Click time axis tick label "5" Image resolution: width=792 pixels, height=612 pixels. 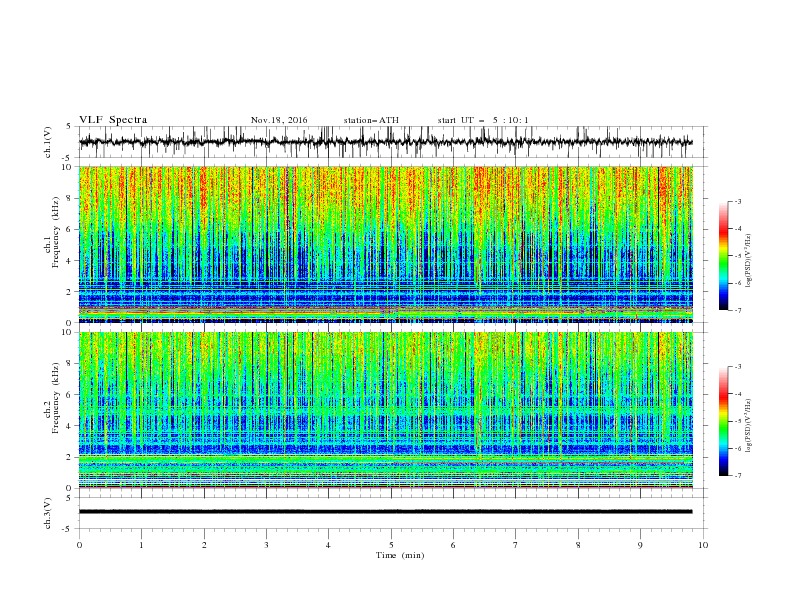(391, 545)
